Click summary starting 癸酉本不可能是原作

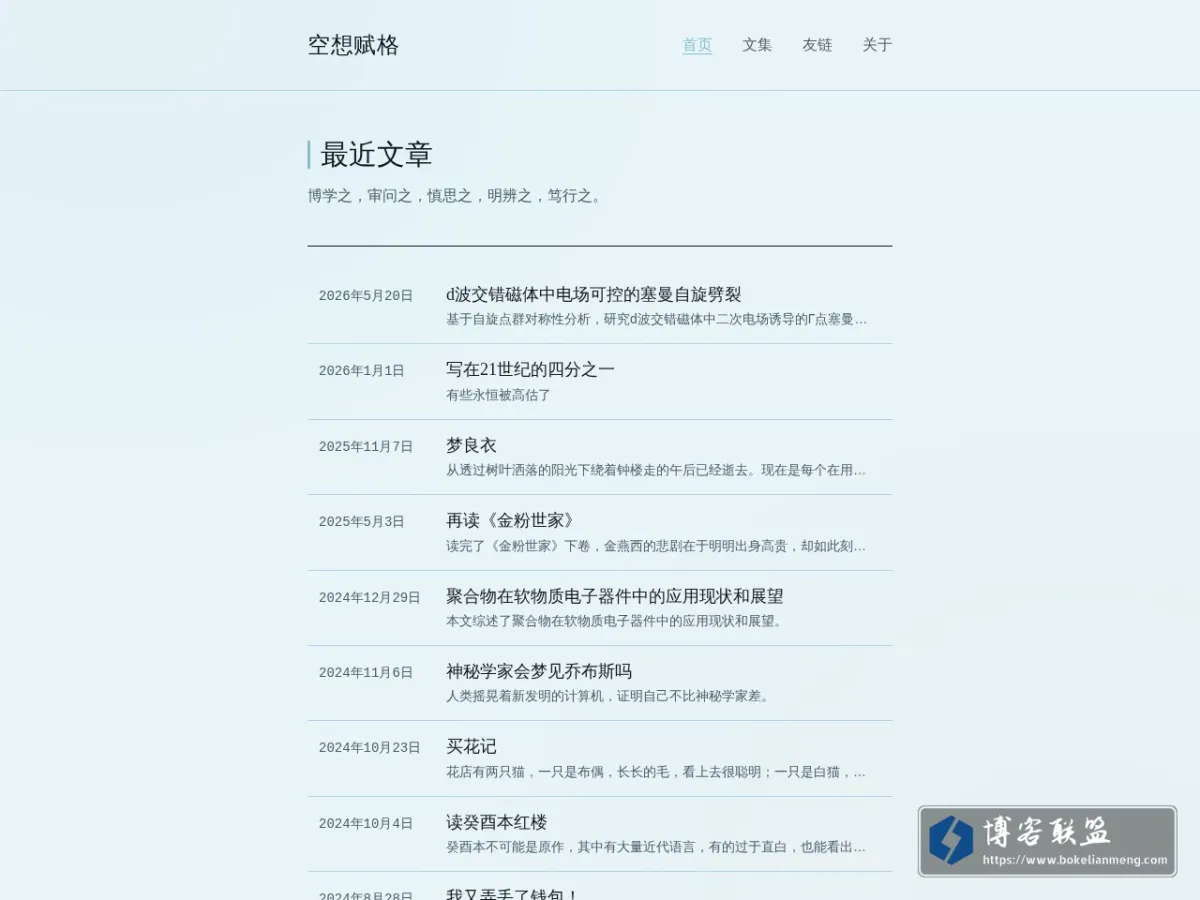tap(657, 847)
